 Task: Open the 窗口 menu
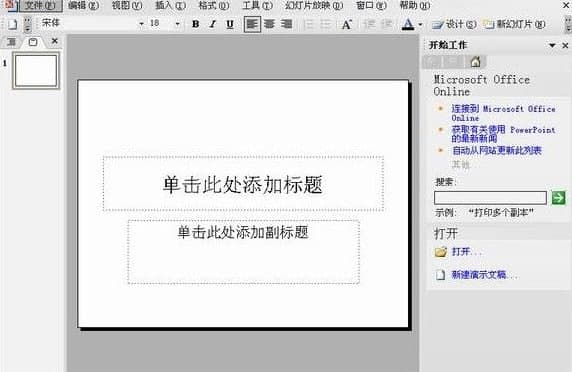click(371, 5)
